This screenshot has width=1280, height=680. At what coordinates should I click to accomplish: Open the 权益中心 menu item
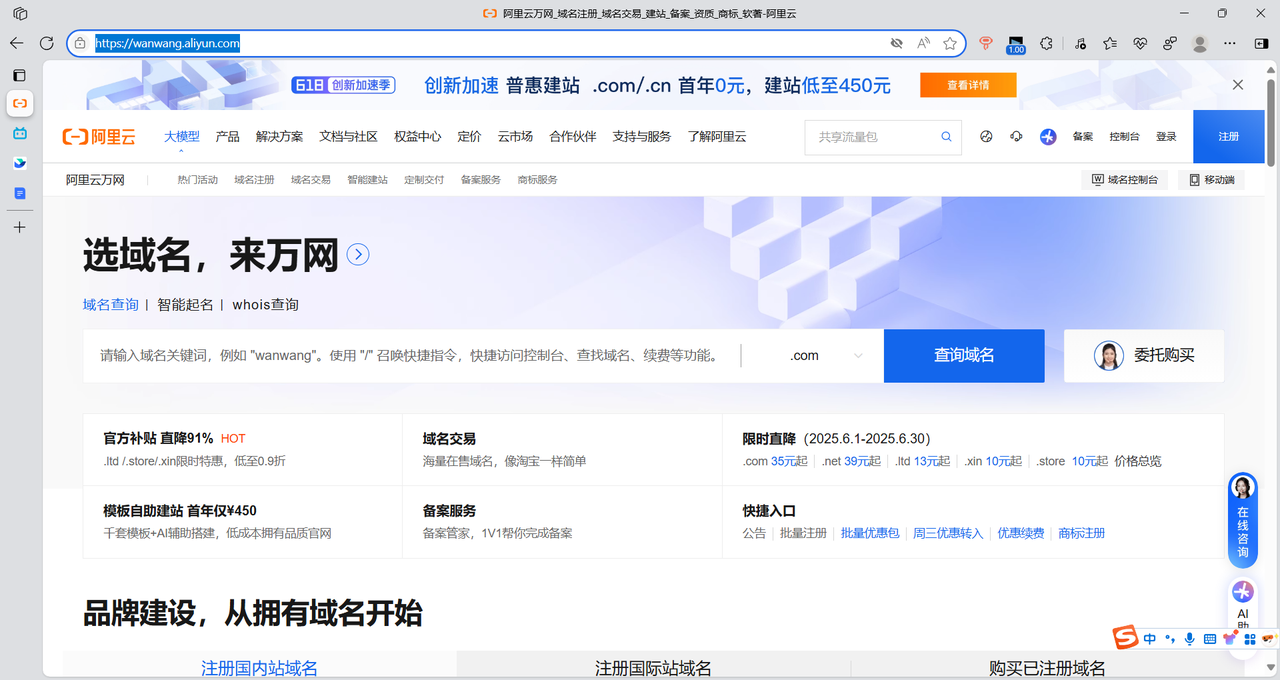pyautogui.click(x=417, y=137)
